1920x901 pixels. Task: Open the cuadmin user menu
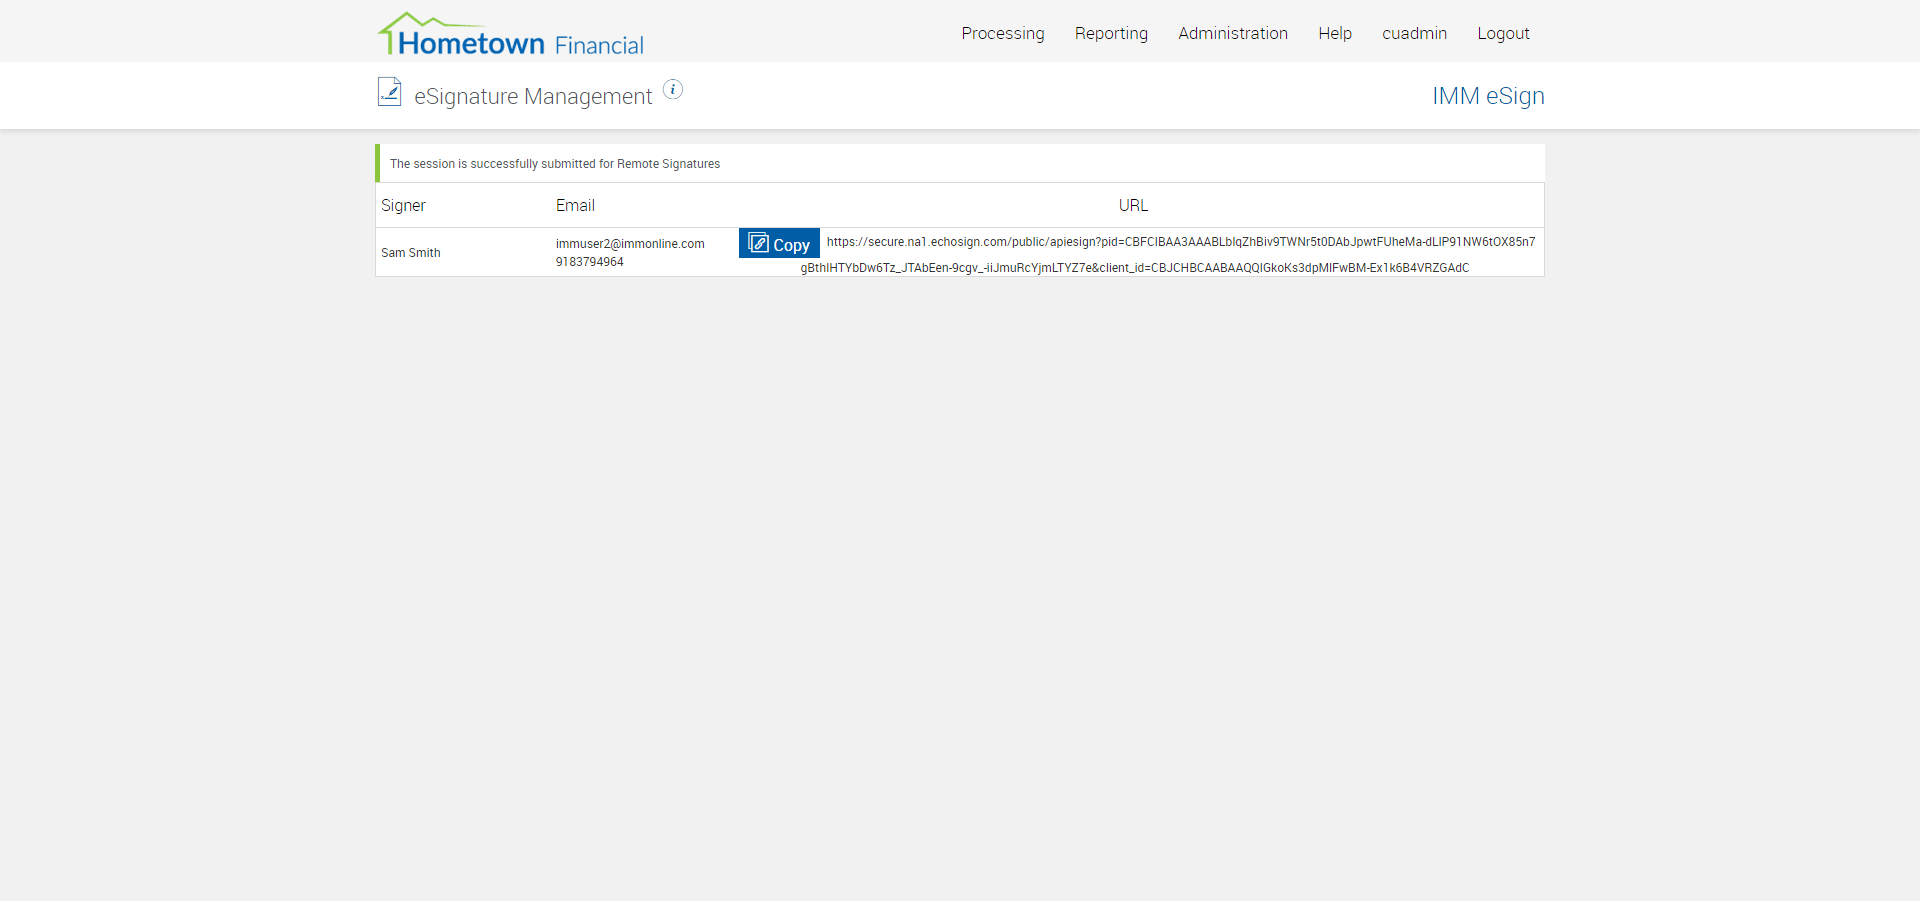(x=1414, y=33)
